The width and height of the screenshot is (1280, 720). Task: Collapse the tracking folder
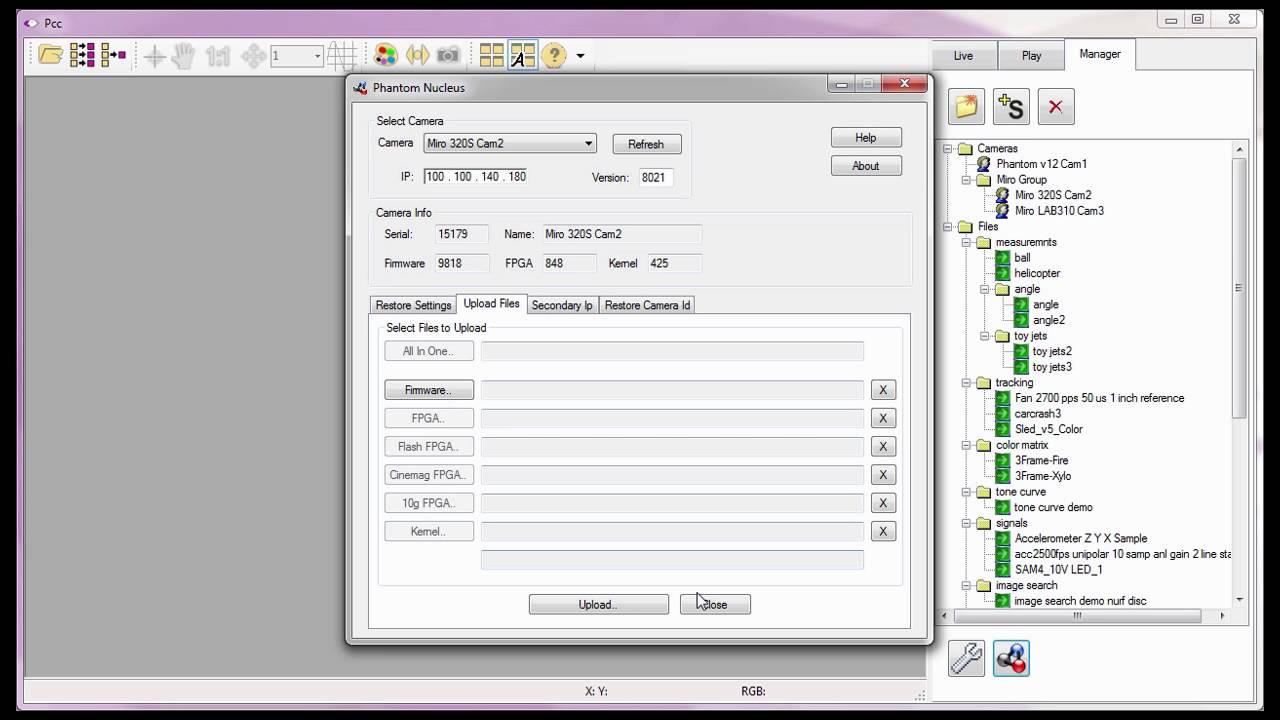point(967,383)
